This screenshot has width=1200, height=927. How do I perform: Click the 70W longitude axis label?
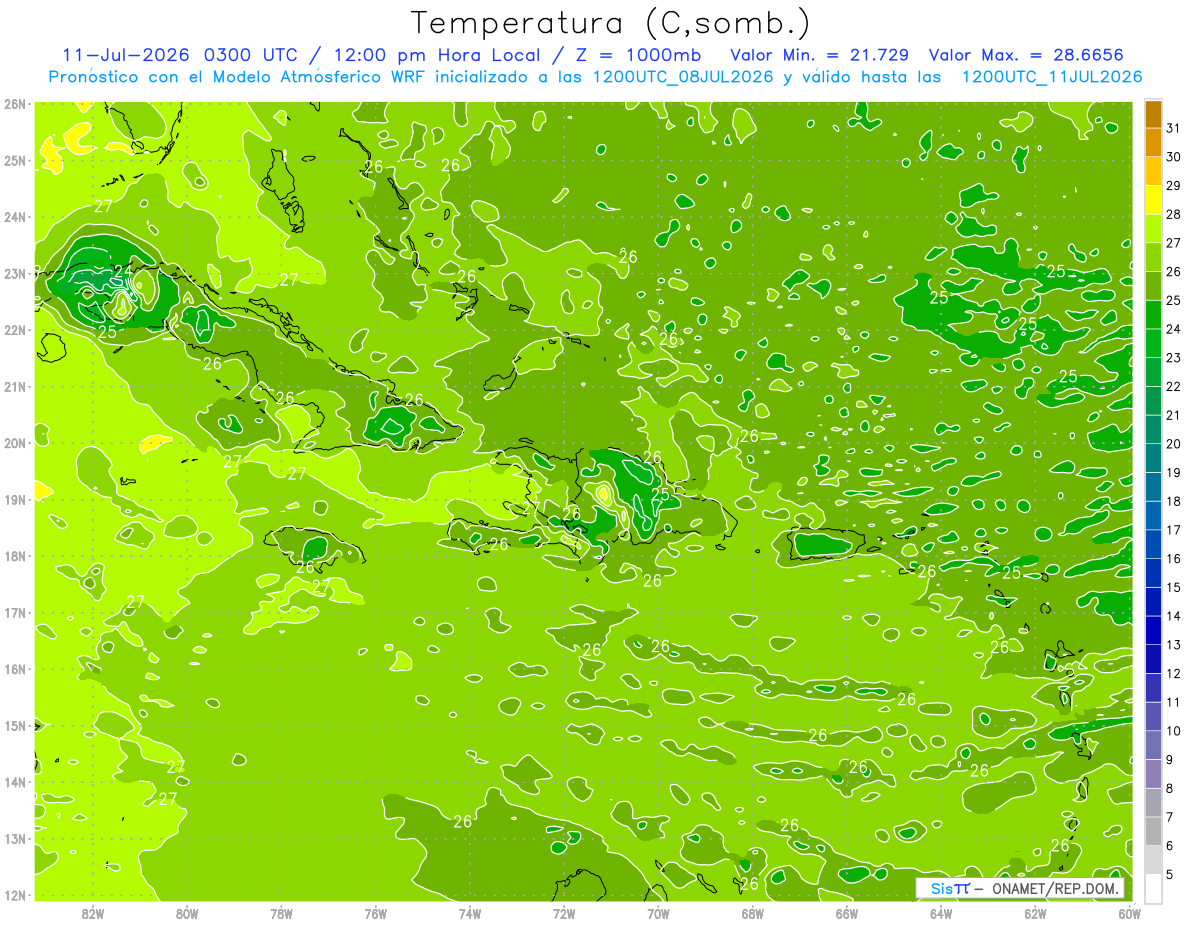click(658, 913)
